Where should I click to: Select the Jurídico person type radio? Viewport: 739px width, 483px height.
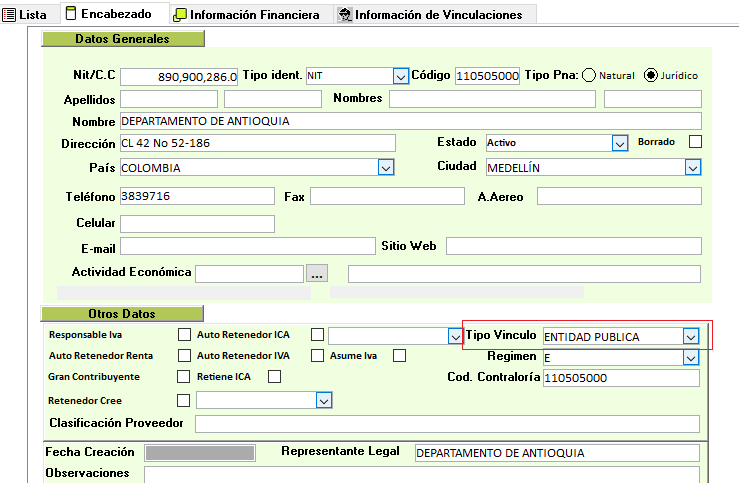[651, 75]
